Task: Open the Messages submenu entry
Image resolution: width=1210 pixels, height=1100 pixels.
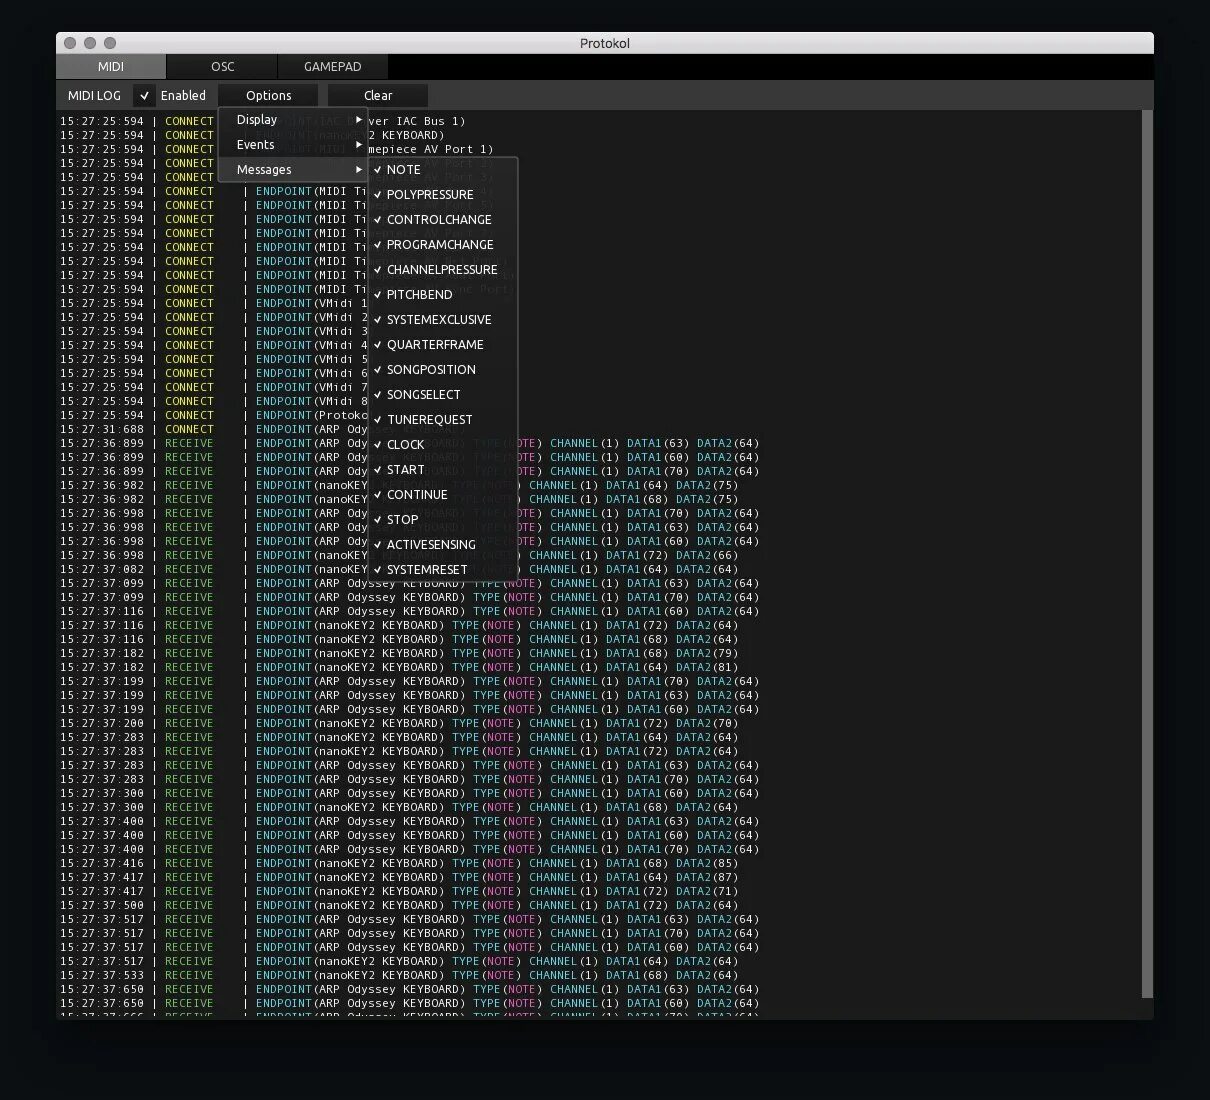Action: pos(293,170)
